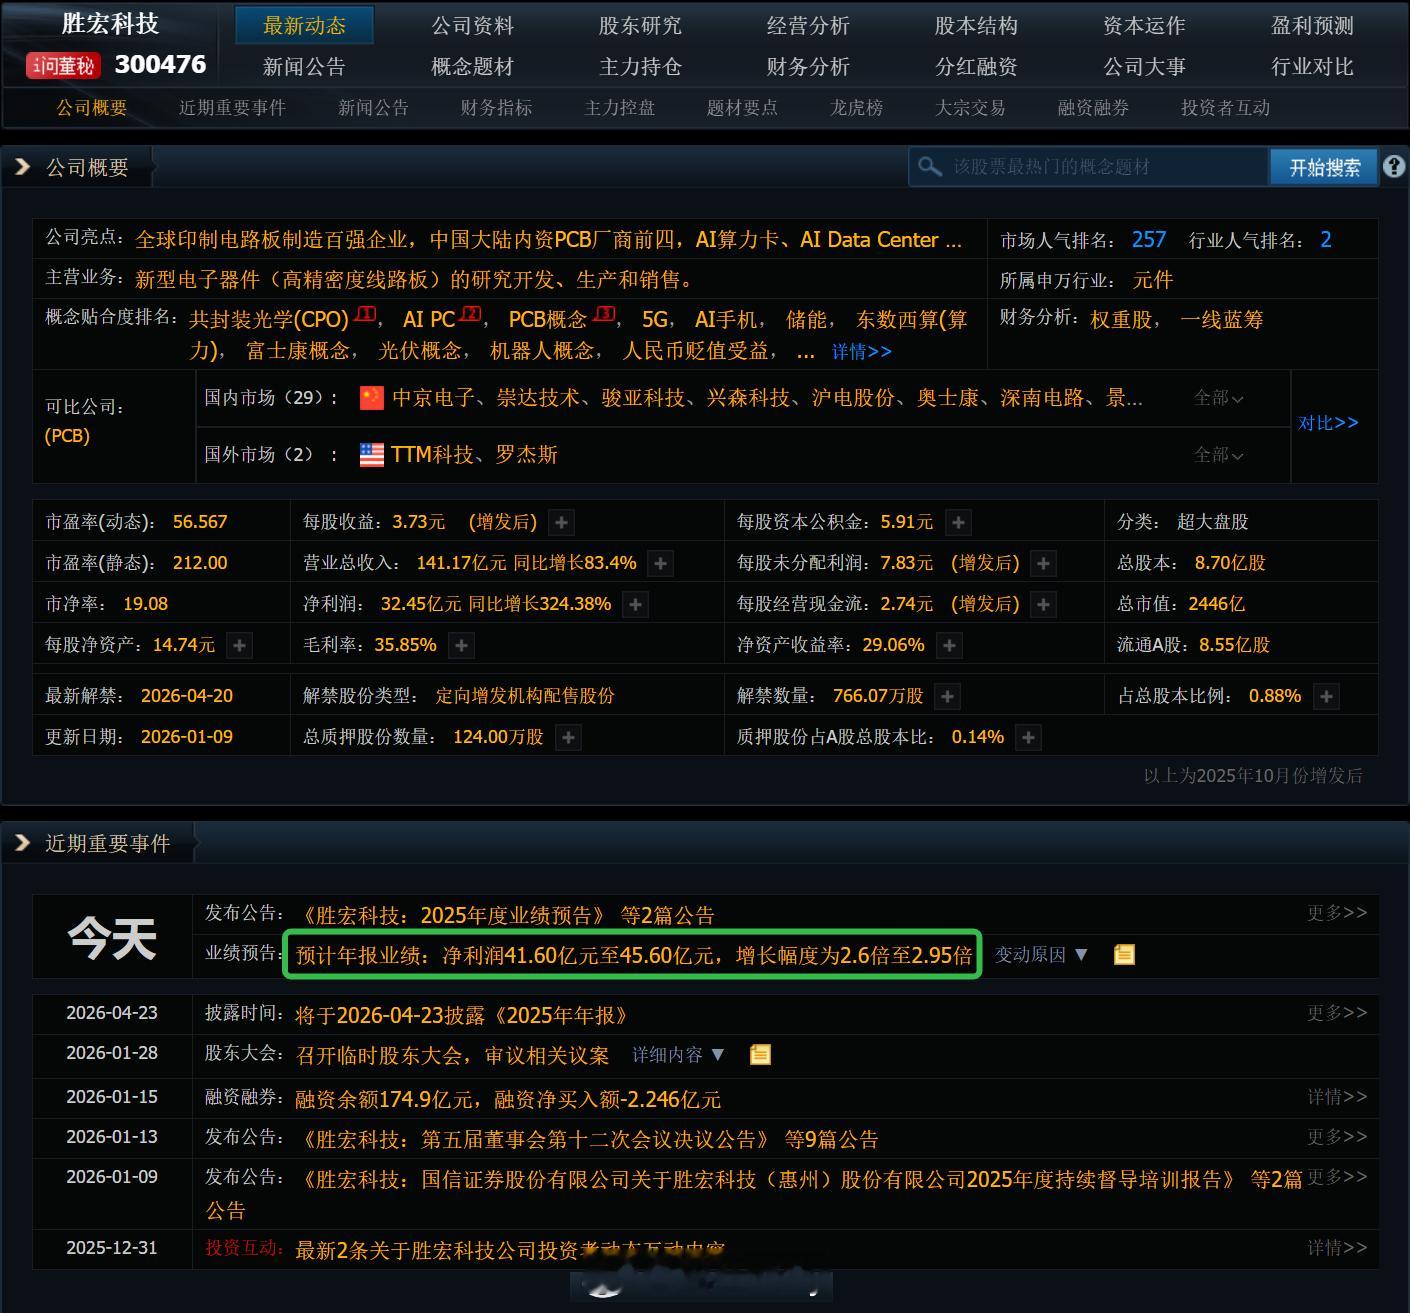Open comparable company 沪电股份
1410x1313 pixels.
point(853,398)
